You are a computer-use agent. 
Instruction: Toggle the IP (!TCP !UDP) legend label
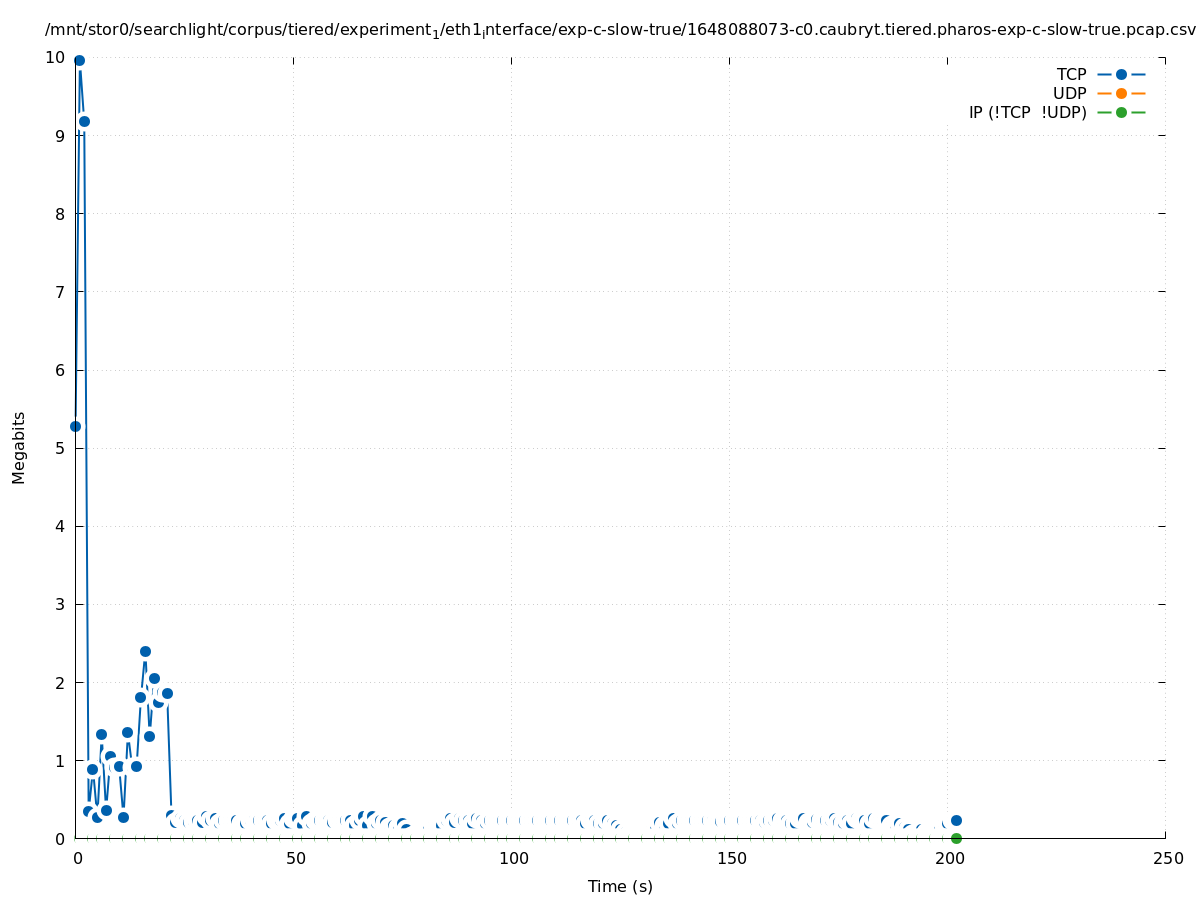pos(1027,113)
